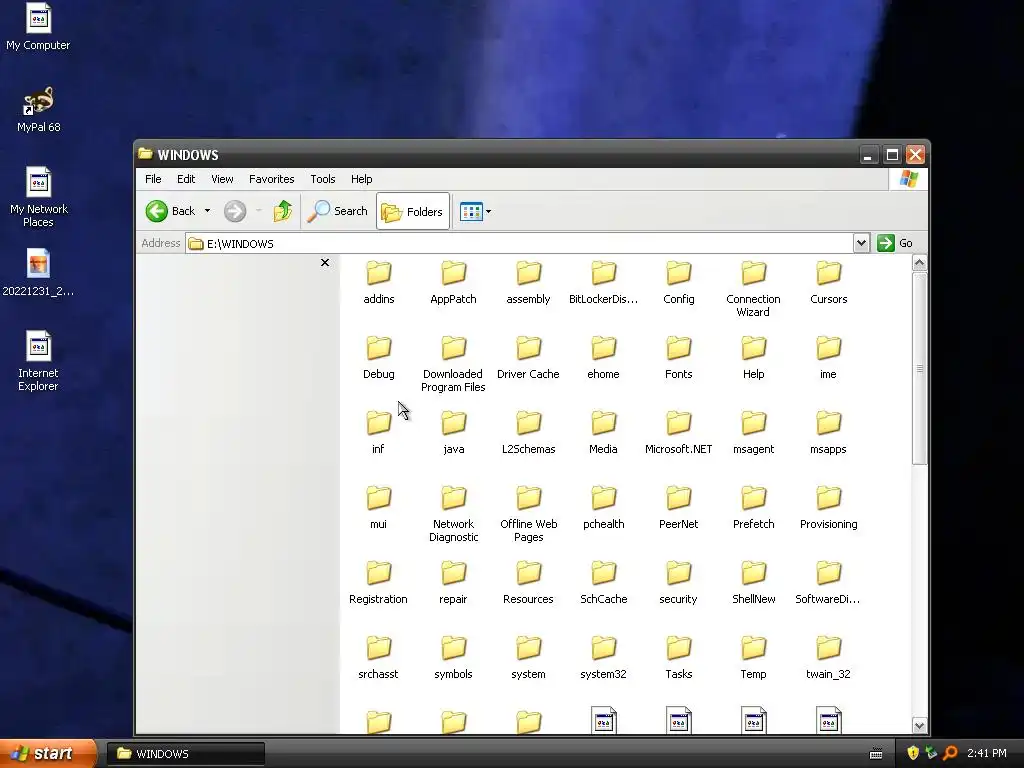Select the Cursors folder
The image size is (1024, 768).
click(829, 283)
